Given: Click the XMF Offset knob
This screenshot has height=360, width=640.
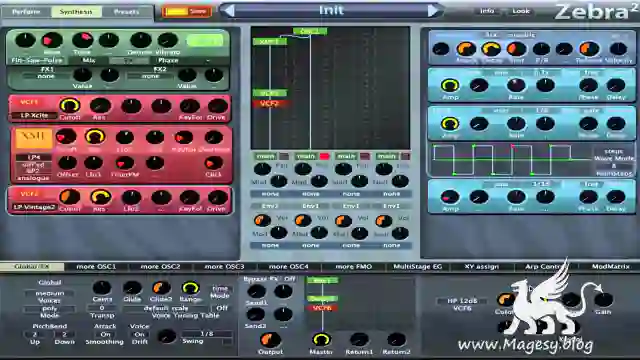Looking at the screenshot, I should click(67, 163).
